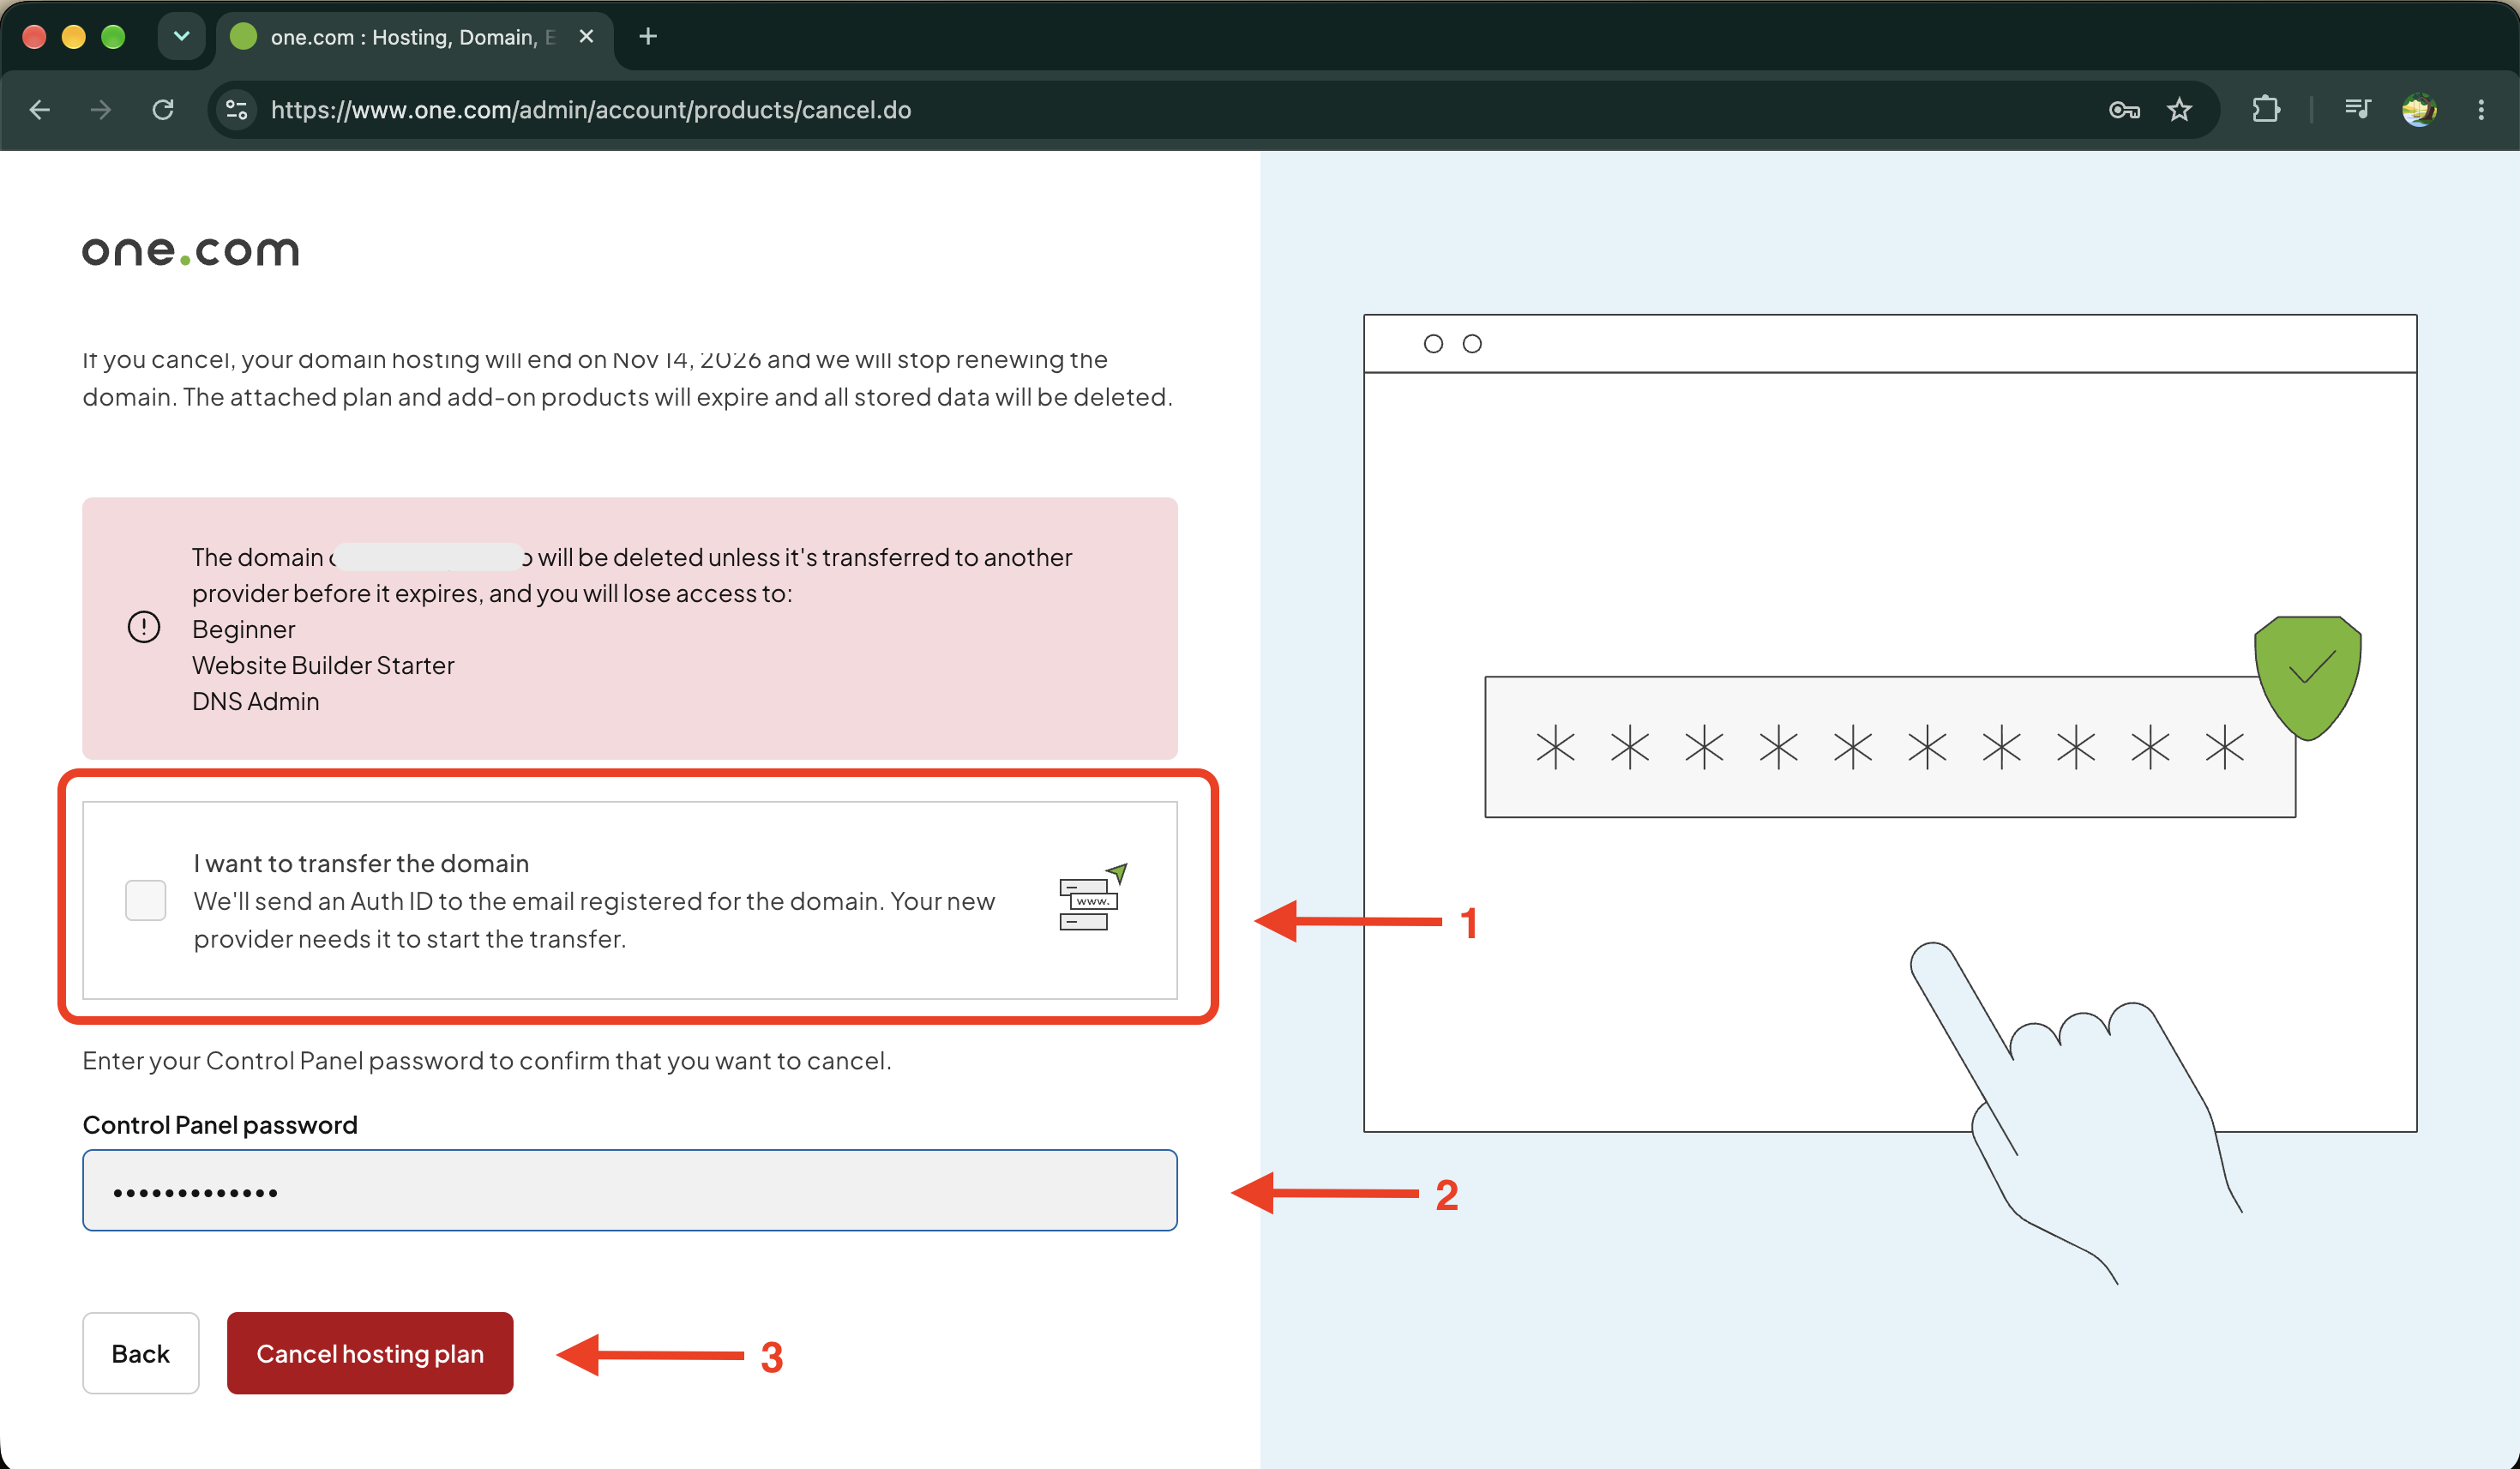Click the warning exclamation icon in pink box
The width and height of the screenshot is (2520, 1469).
coord(144,627)
